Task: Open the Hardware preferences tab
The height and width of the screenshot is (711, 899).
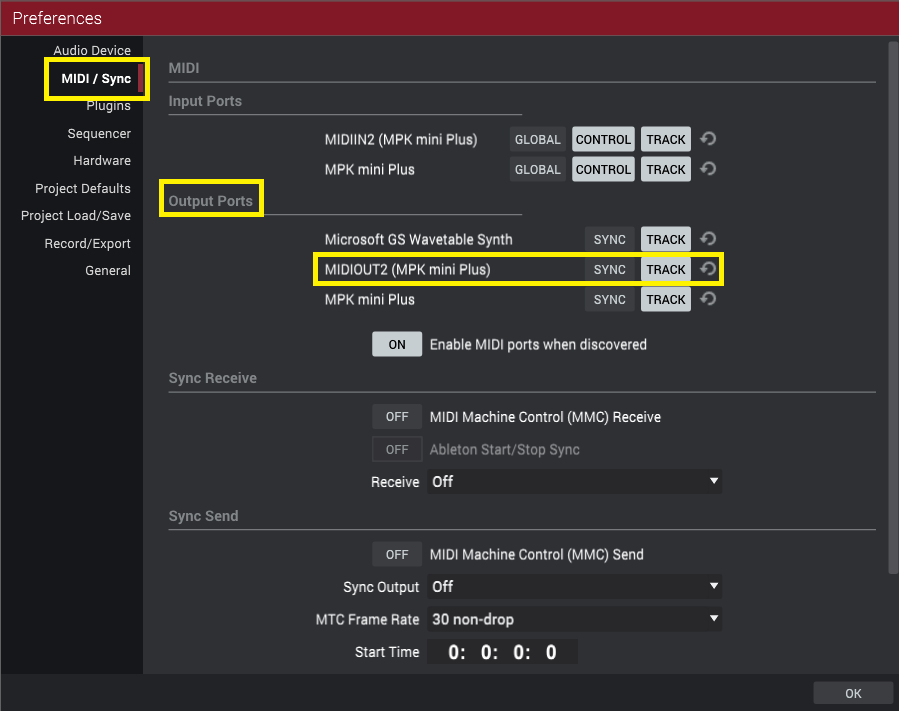Action: point(101,161)
